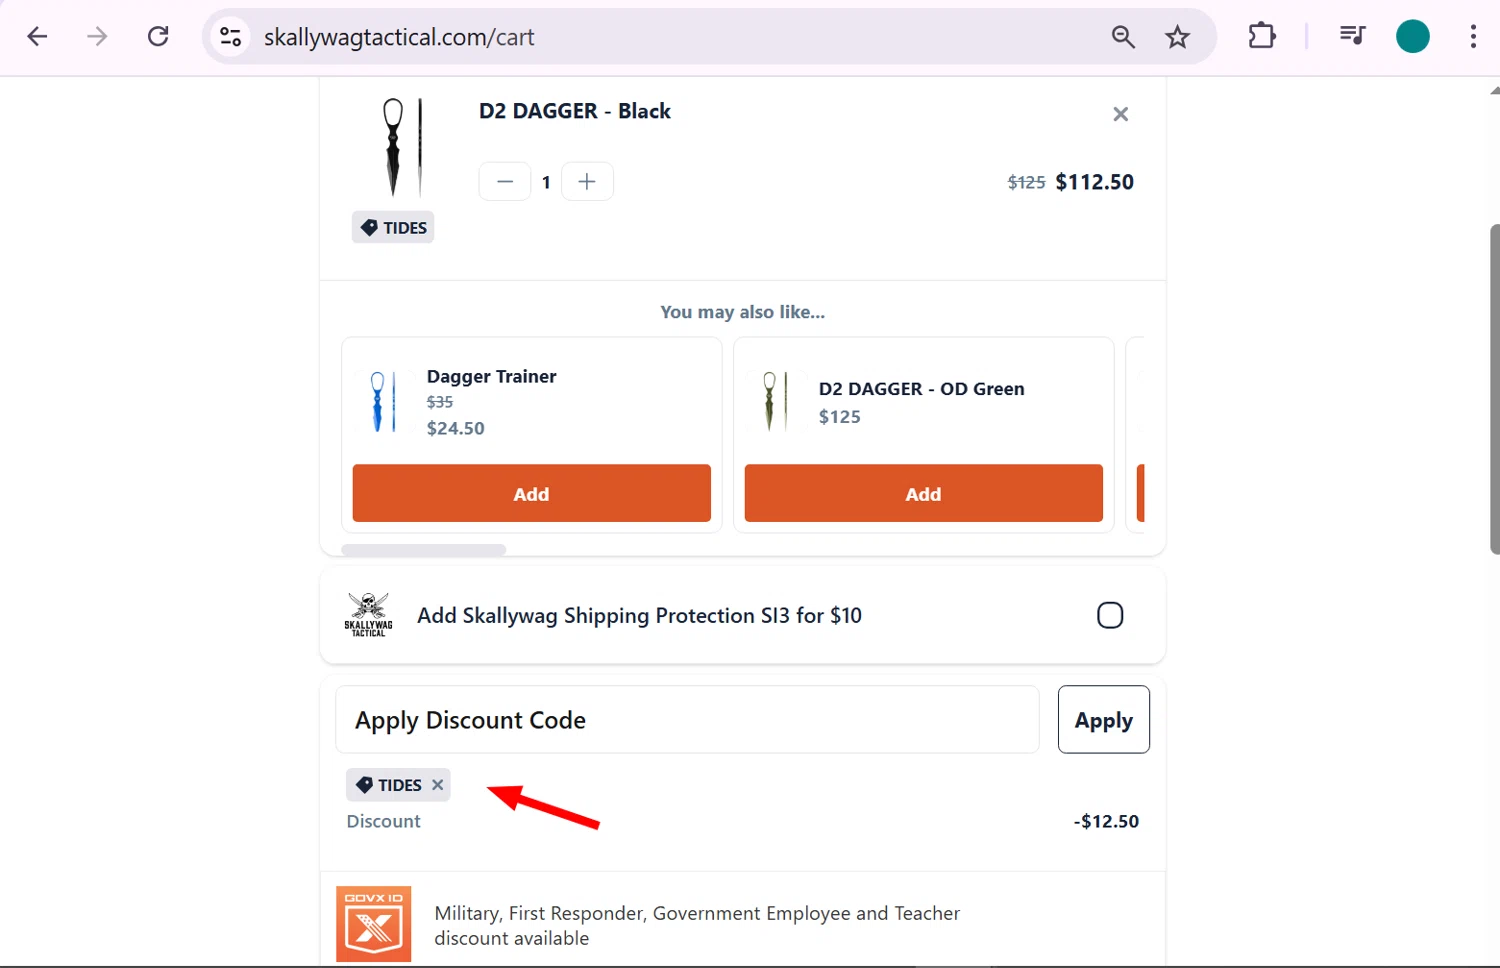Click the Dagger Trainer thumbnail image

[x=385, y=402]
